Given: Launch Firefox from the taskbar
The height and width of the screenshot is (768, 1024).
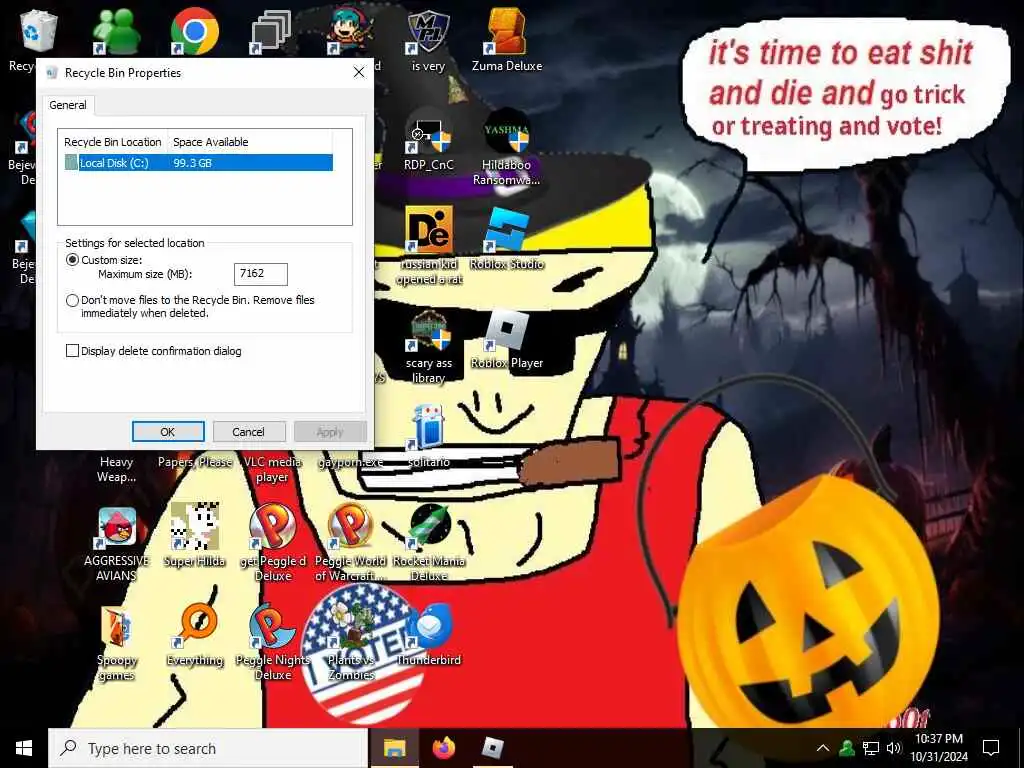Looking at the screenshot, I should click(x=443, y=748).
